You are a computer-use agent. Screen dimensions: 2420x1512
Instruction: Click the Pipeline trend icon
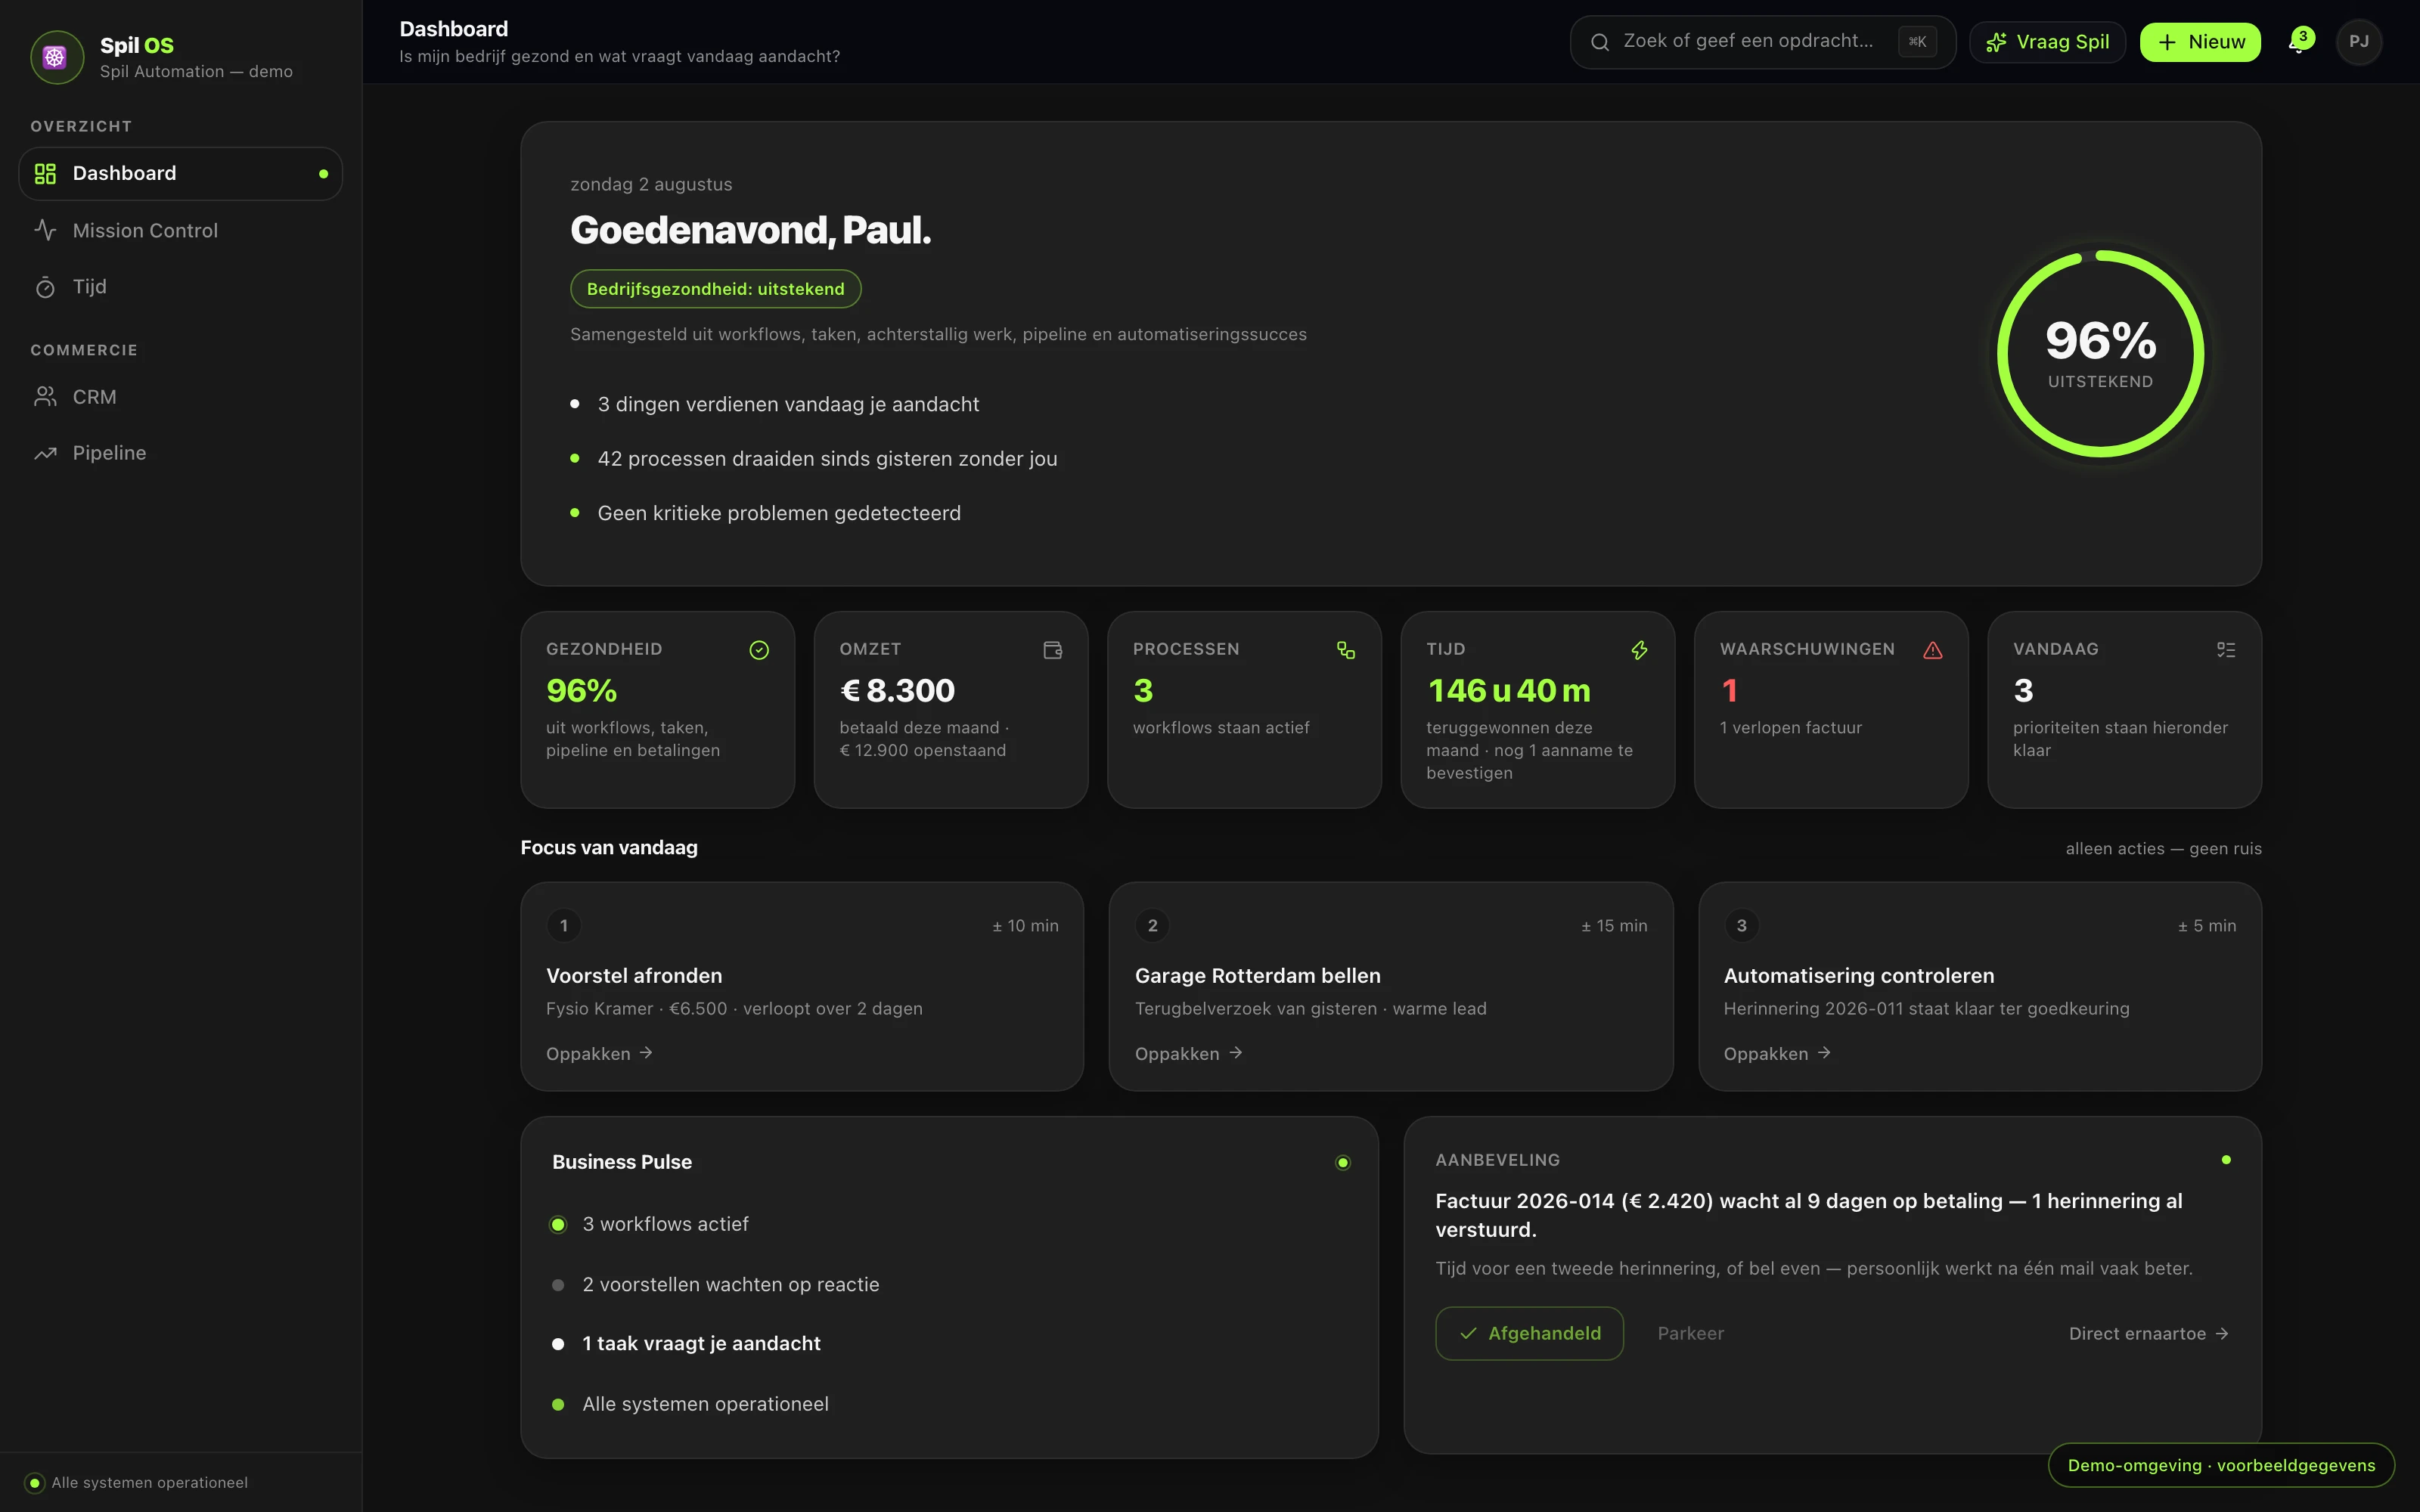click(45, 453)
